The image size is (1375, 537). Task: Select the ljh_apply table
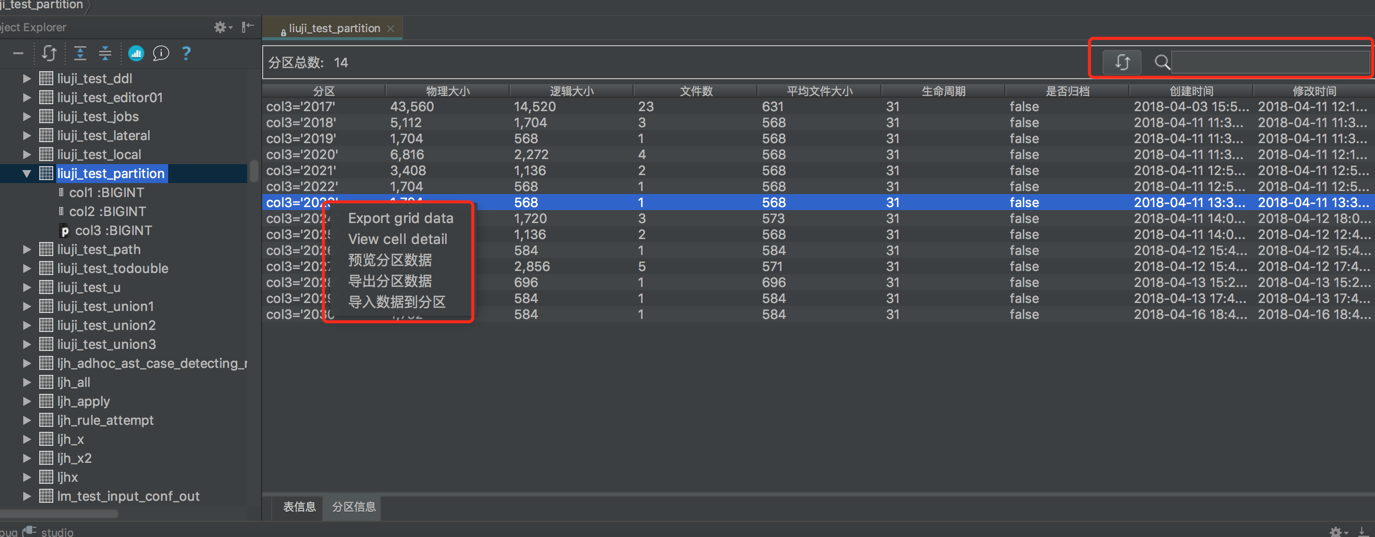pos(83,401)
